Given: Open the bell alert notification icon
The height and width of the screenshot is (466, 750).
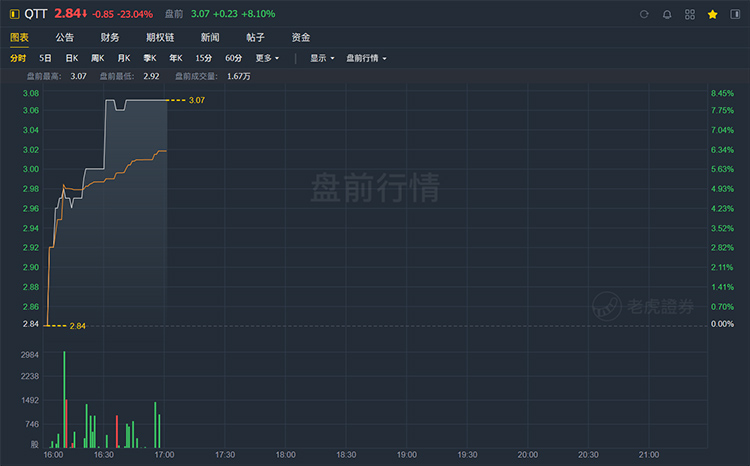Looking at the screenshot, I should click(x=667, y=15).
